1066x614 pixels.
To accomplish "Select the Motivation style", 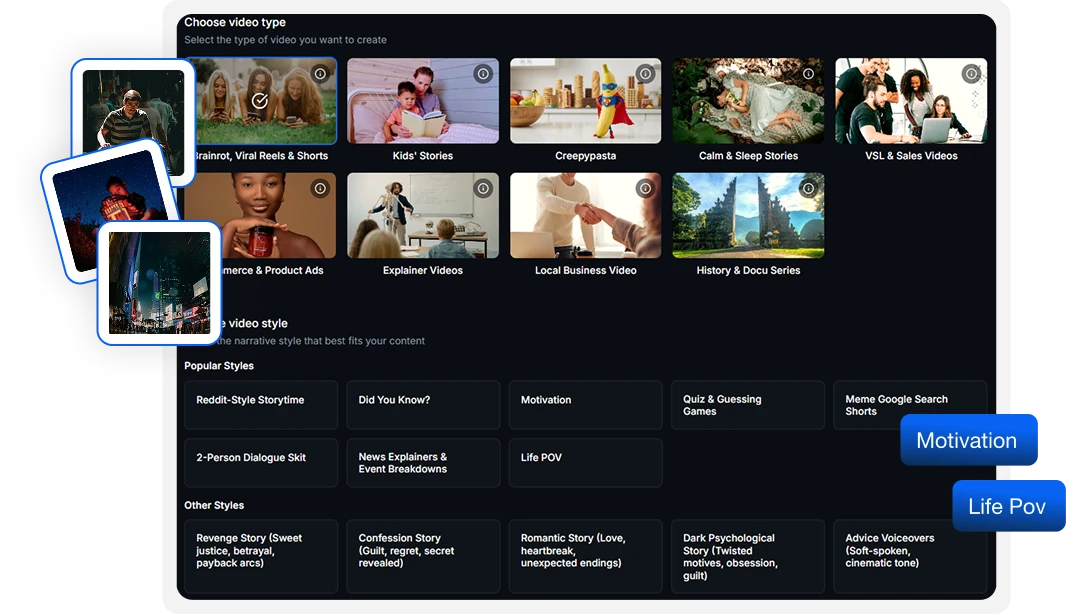I will tap(585, 404).
